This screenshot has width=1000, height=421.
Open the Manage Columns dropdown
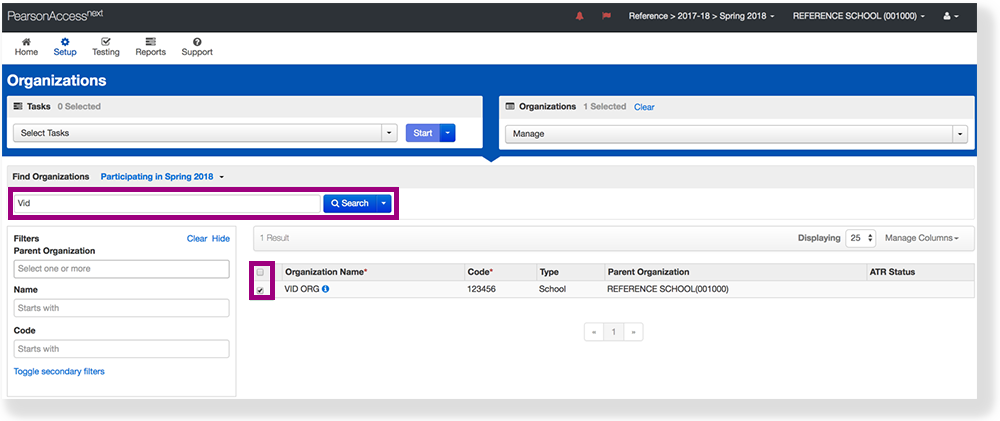(x=921, y=238)
